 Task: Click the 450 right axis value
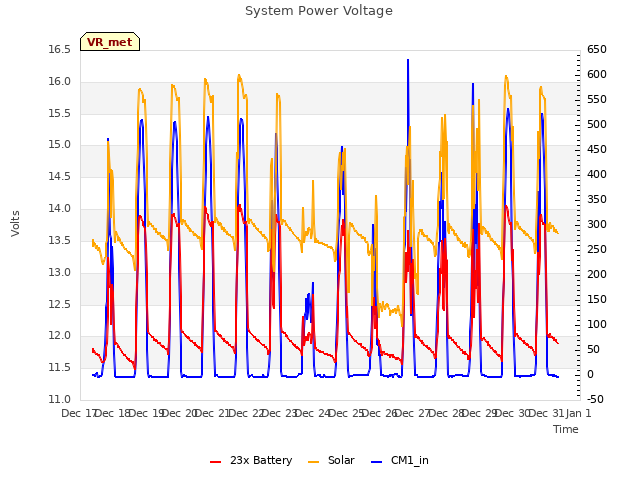click(597, 149)
